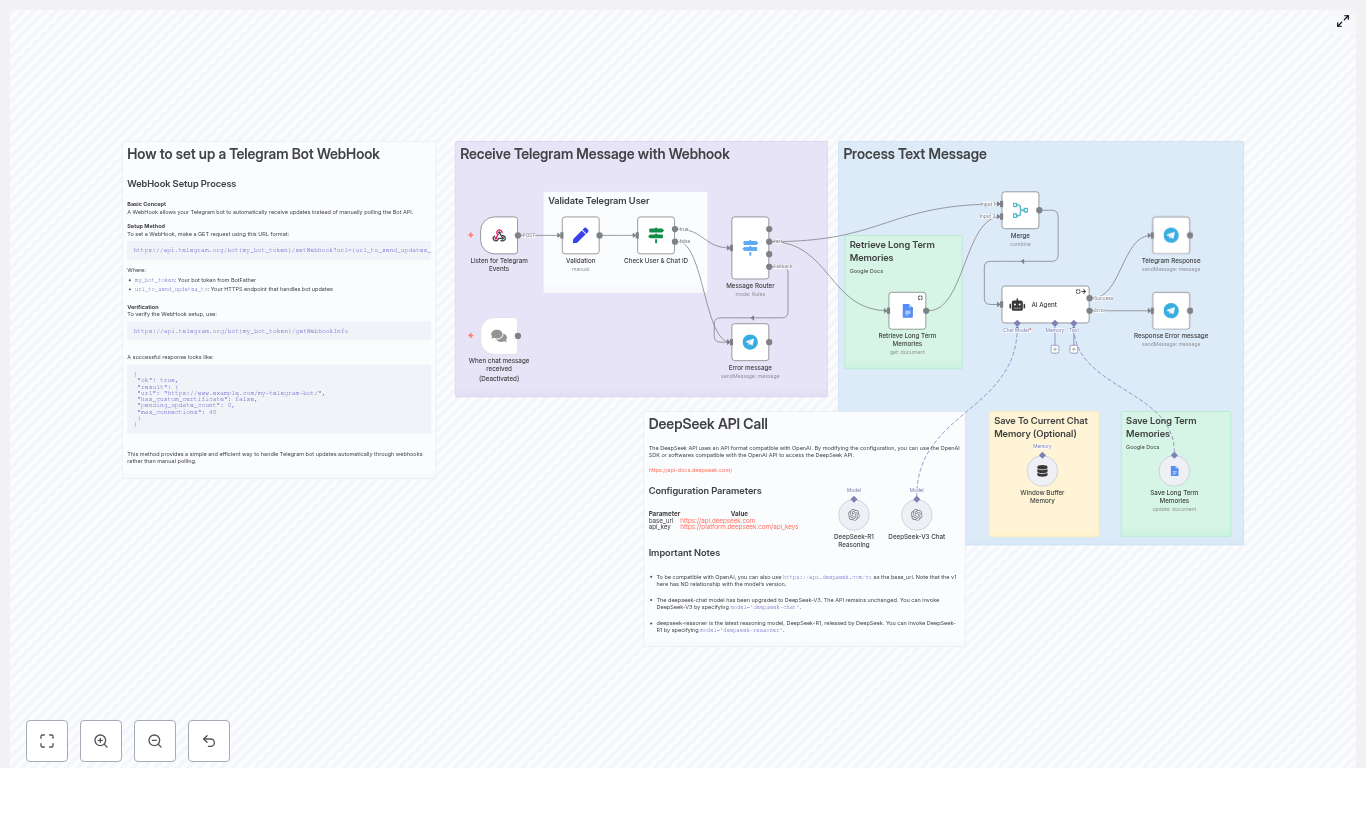The height and width of the screenshot is (814, 1366).
Task: Open the Merge node
Action: pos(1020,211)
